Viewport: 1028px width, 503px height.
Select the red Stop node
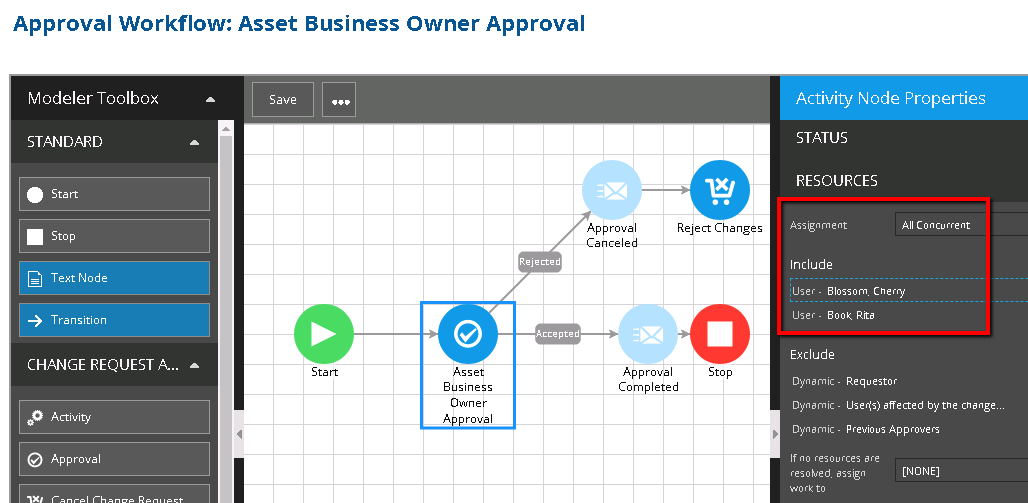(x=719, y=334)
